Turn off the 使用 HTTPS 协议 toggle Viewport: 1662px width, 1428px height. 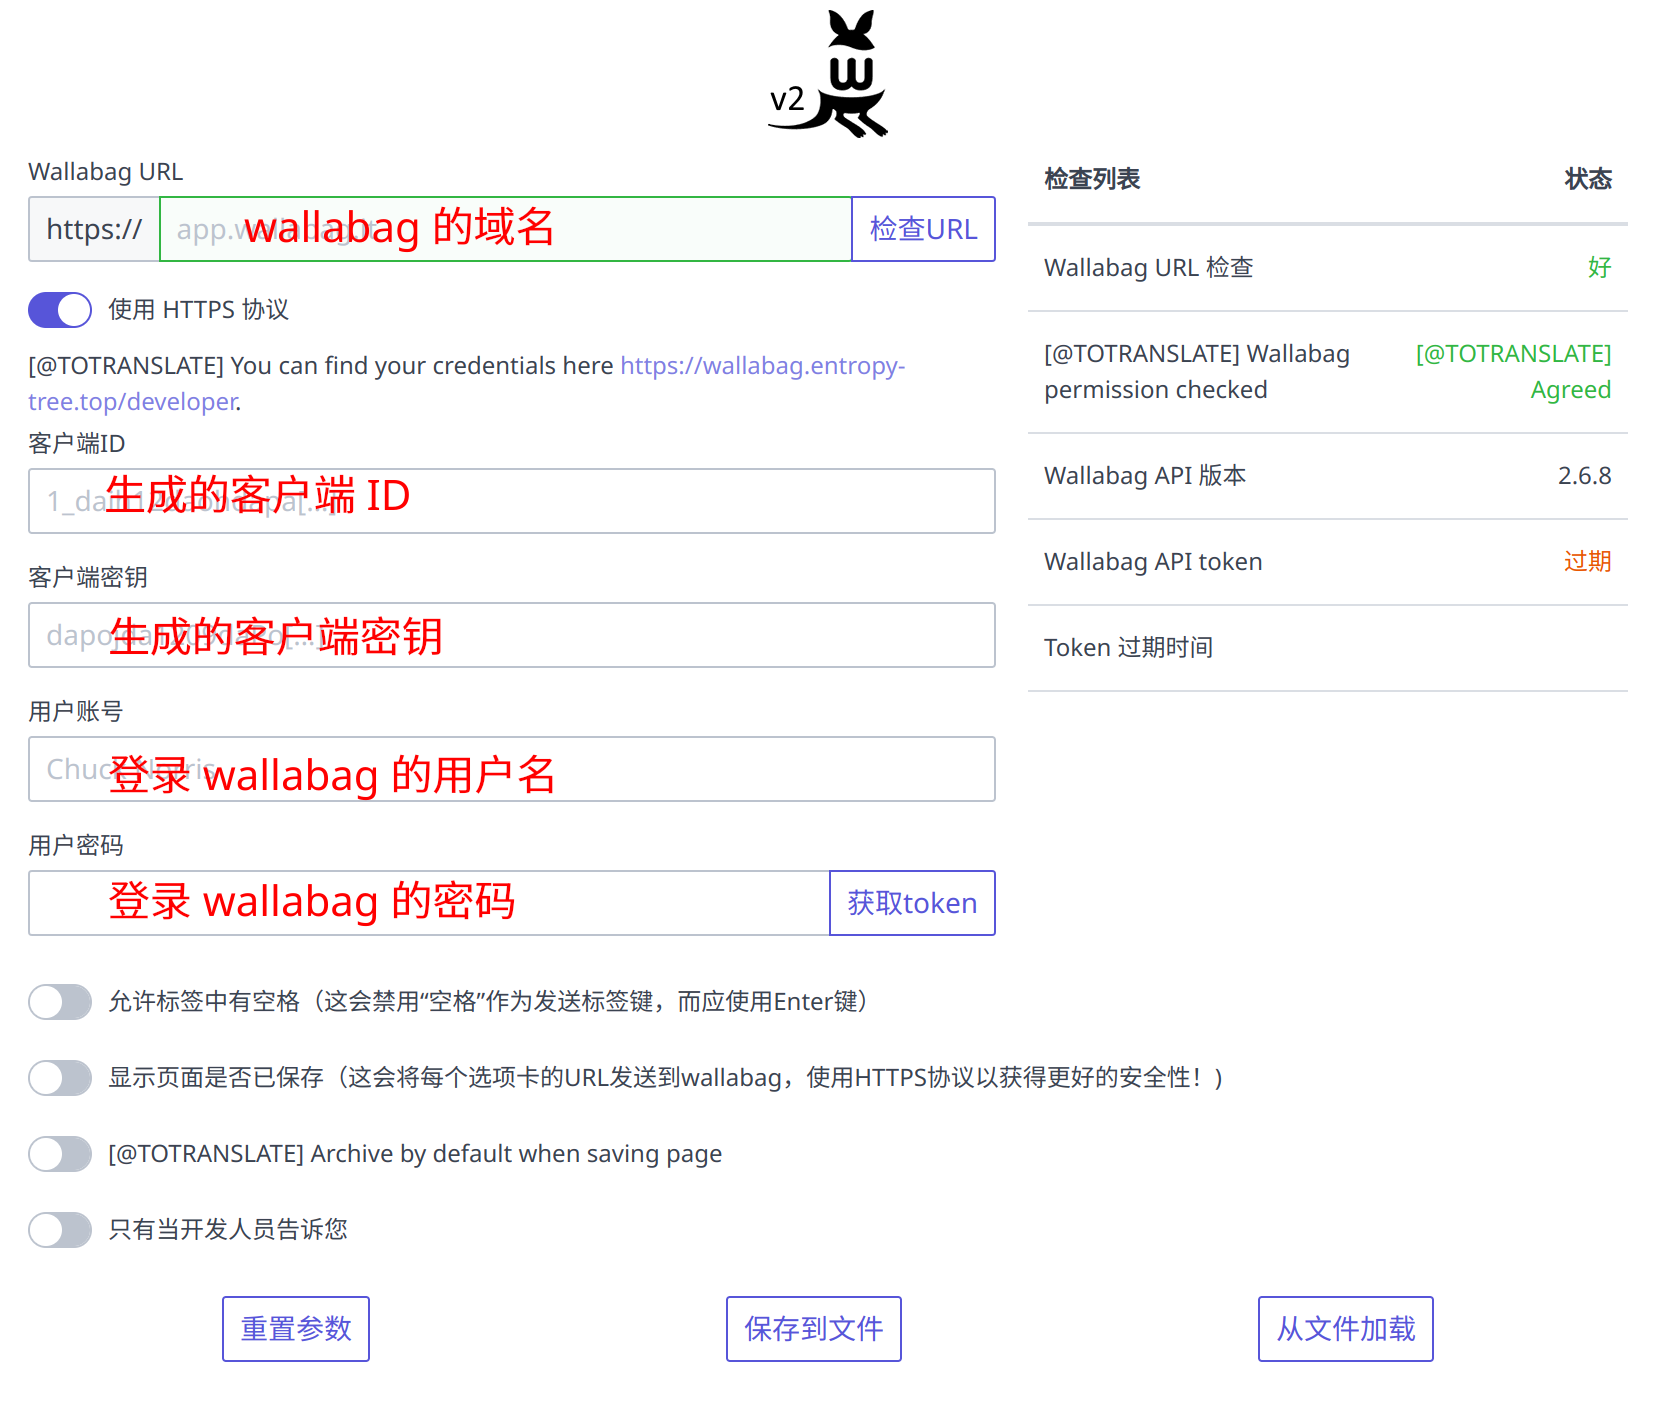click(x=60, y=310)
